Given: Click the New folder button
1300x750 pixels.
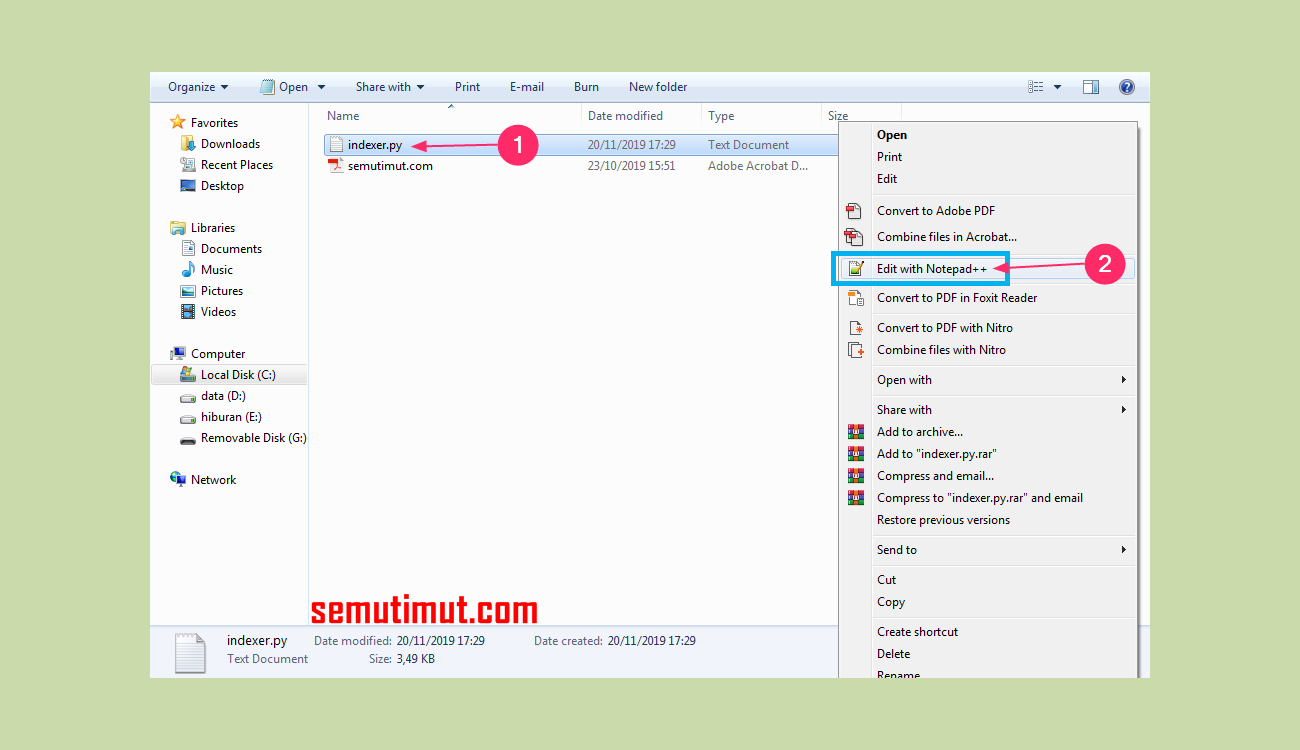Looking at the screenshot, I should (657, 87).
